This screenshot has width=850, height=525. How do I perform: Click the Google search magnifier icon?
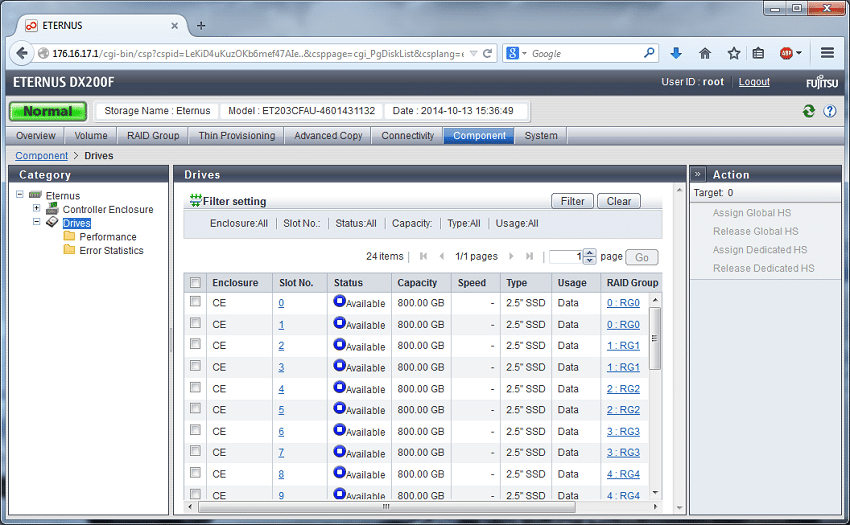[x=649, y=53]
